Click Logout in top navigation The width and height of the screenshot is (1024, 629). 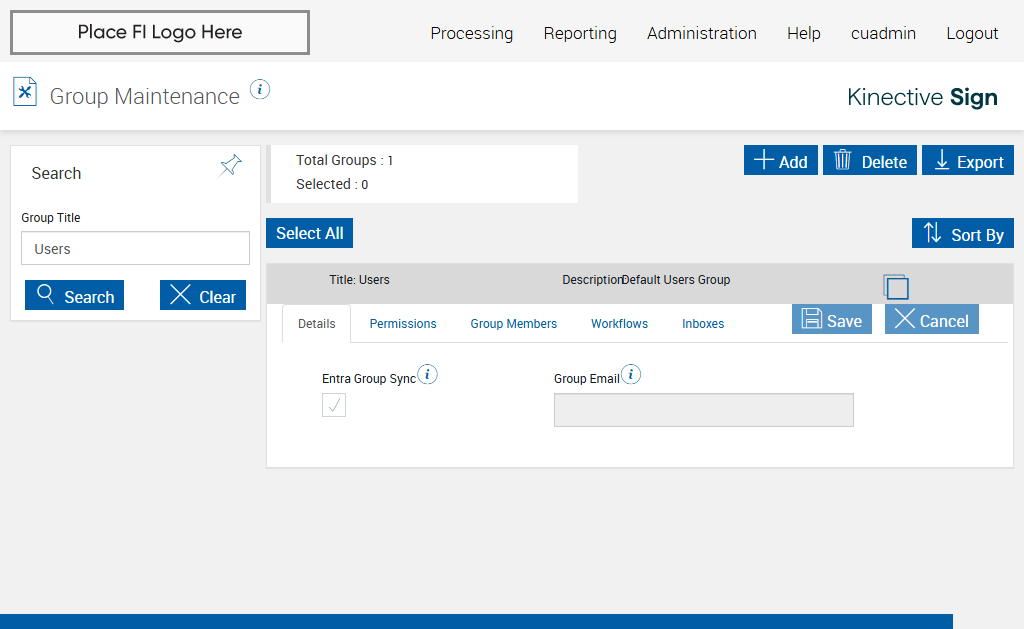click(x=972, y=33)
